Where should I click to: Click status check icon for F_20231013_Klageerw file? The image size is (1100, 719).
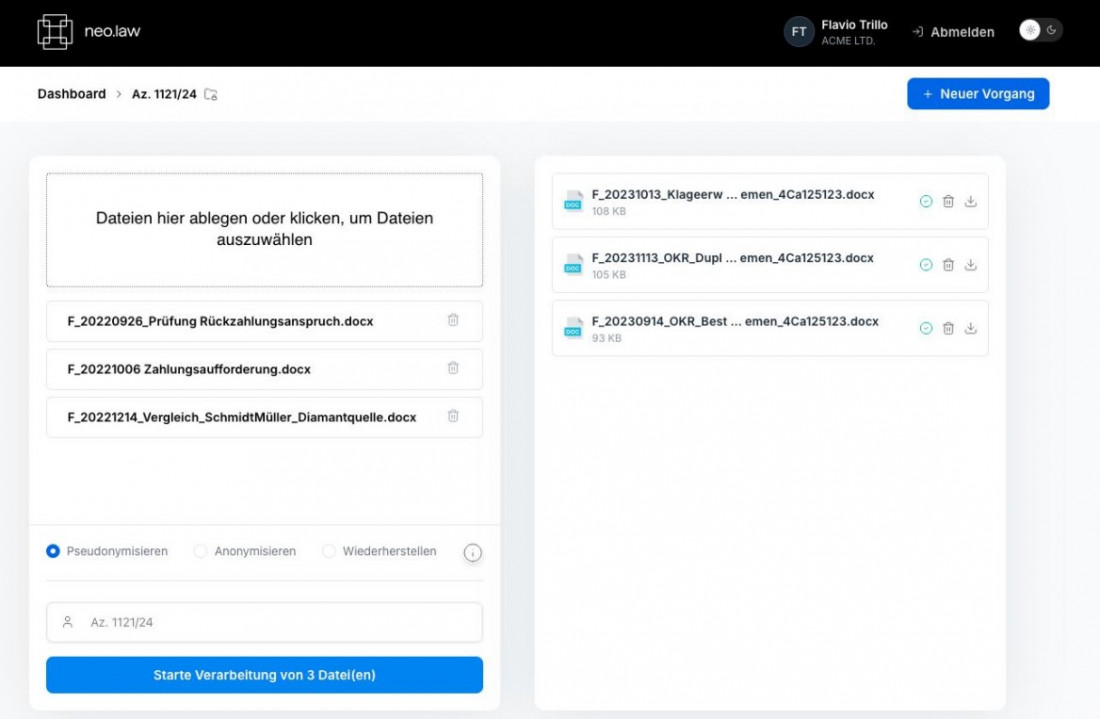click(x=926, y=201)
